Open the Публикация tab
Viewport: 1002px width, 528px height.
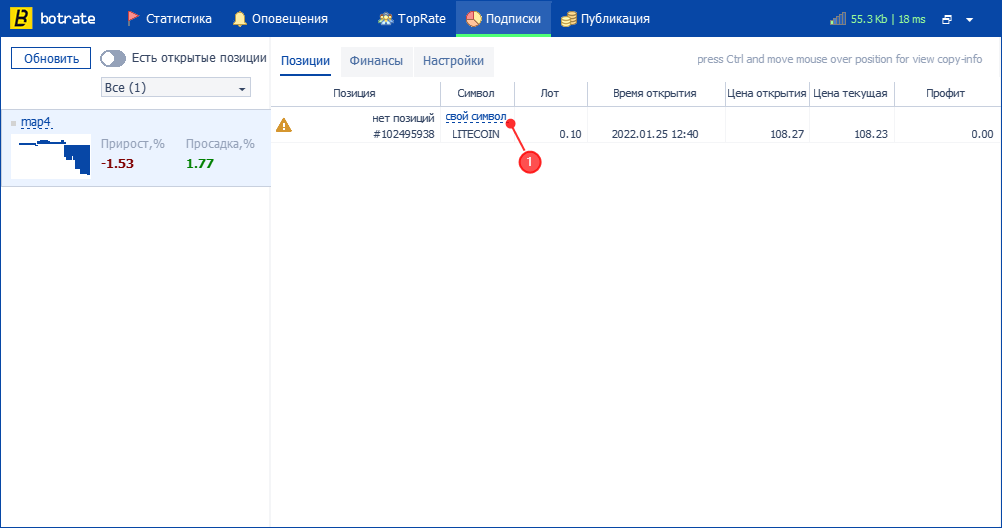pyautogui.click(x=606, y=19)
